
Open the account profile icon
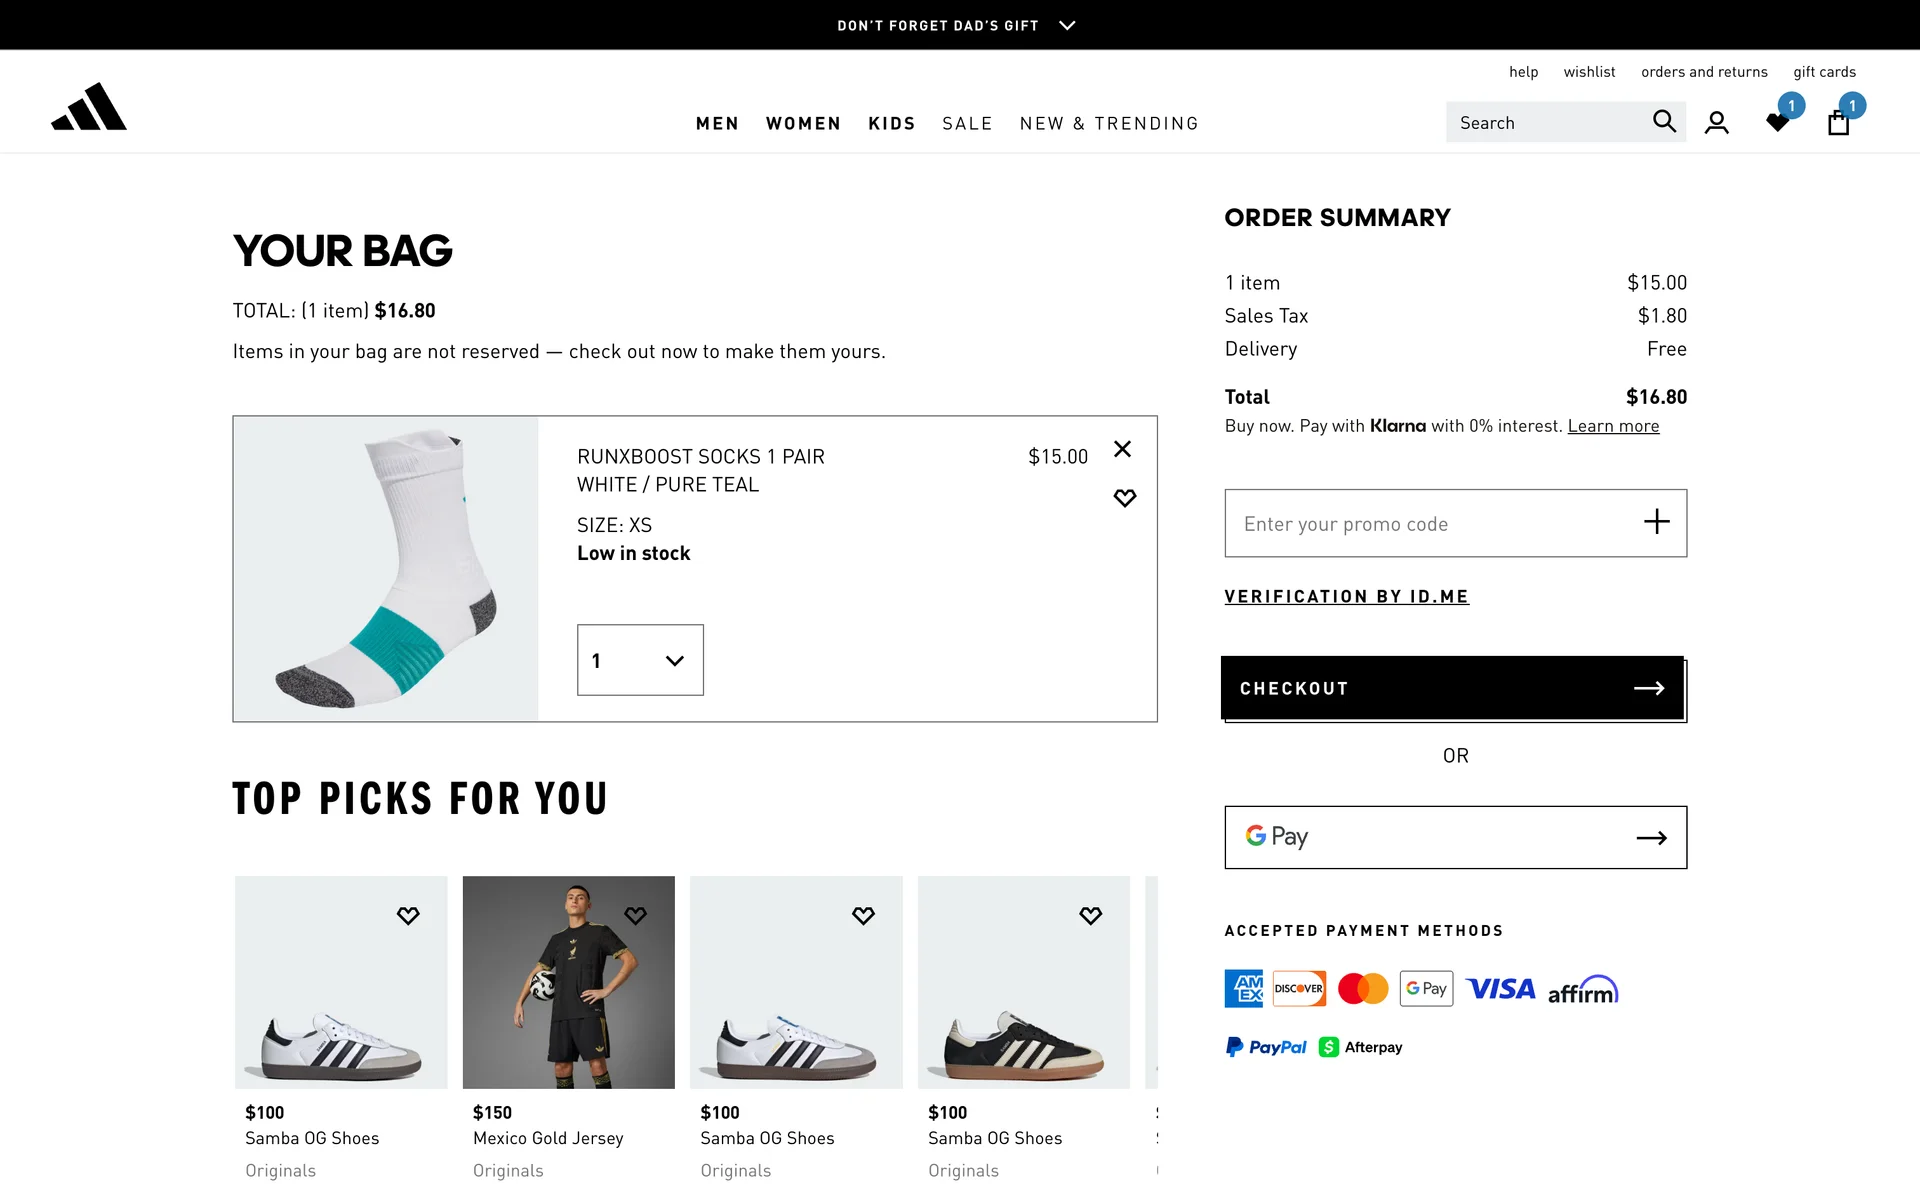pos(1716,123)
